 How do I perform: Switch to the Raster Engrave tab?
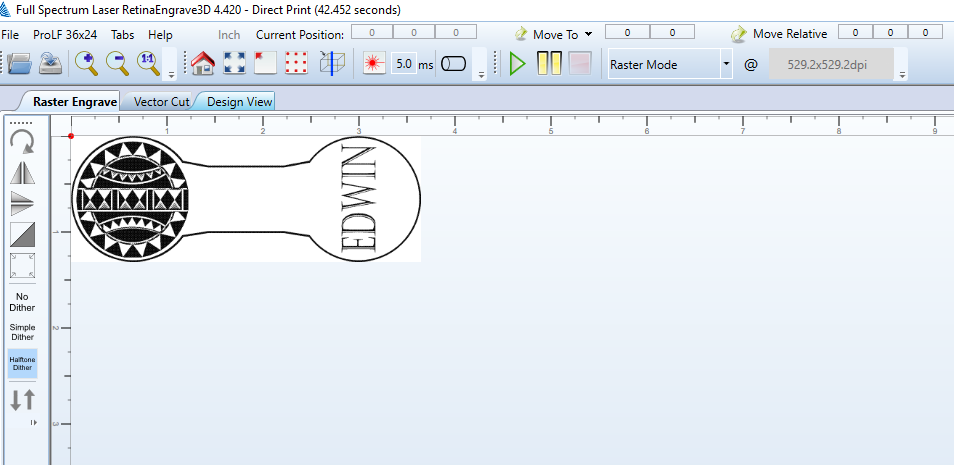(74, 102)
